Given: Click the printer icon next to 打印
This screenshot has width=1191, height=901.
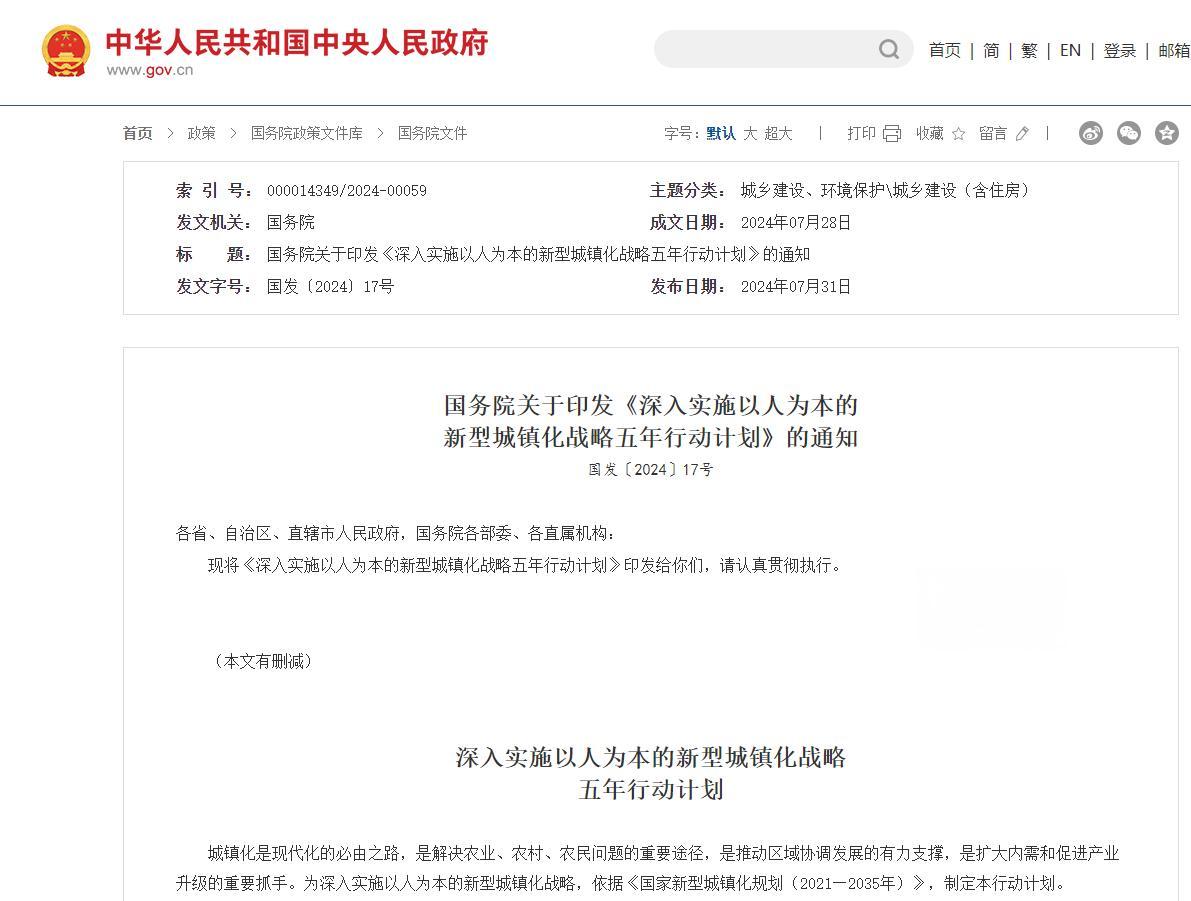Looking at the screenshot, I should pyautogui.click(x=892, y=134).
